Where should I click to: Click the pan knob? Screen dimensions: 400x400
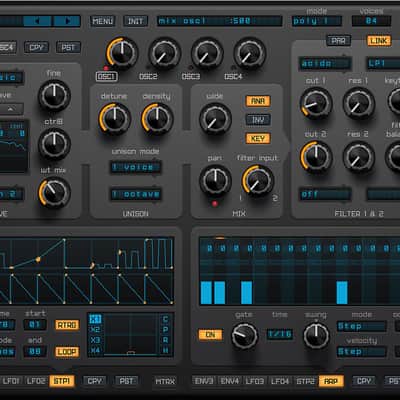pyautogui.click(x=215, y=181)
